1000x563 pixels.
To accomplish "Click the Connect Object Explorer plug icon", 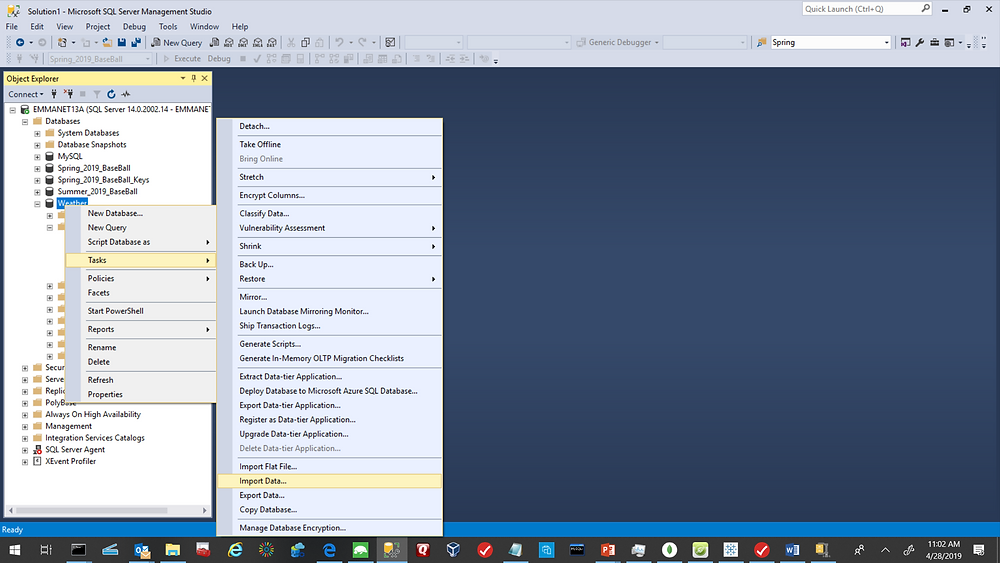I will coord(54,94).
